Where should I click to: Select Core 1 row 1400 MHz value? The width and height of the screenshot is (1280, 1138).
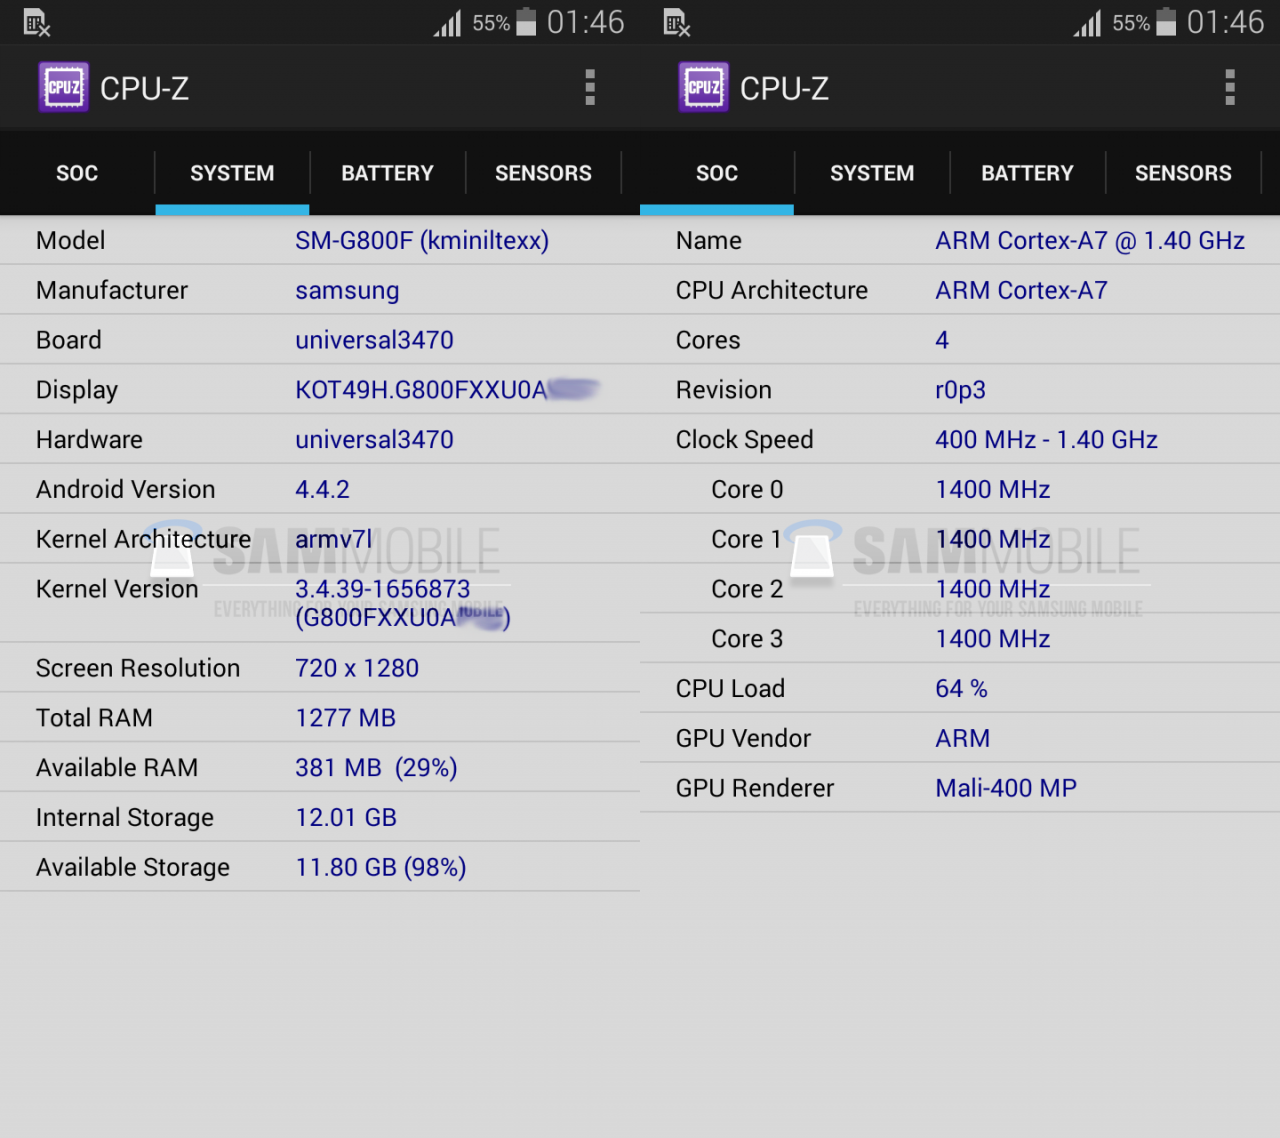(x=992, y=540)
